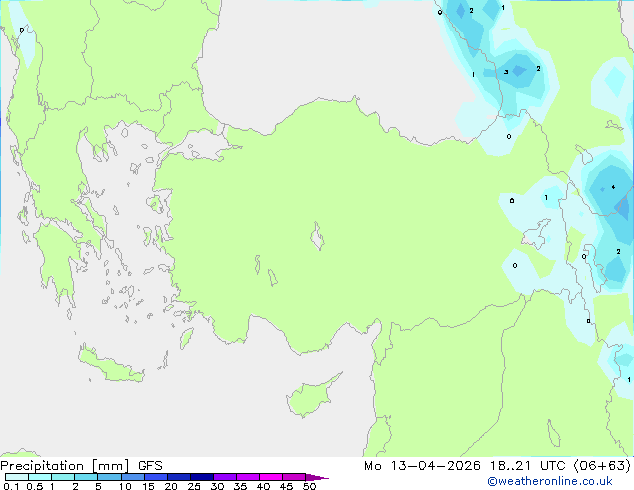
Task: Click the island of Crete on the map
Action: 111,365
